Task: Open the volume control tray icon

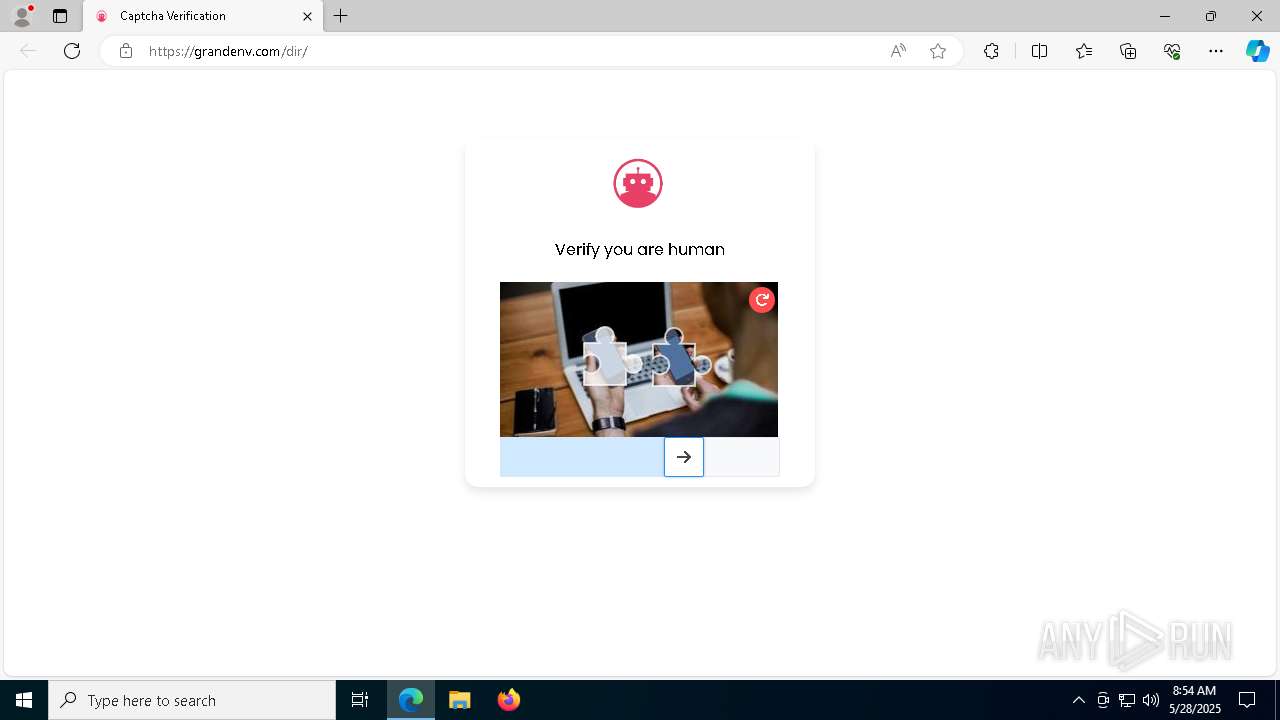Action: [1151, 700]
